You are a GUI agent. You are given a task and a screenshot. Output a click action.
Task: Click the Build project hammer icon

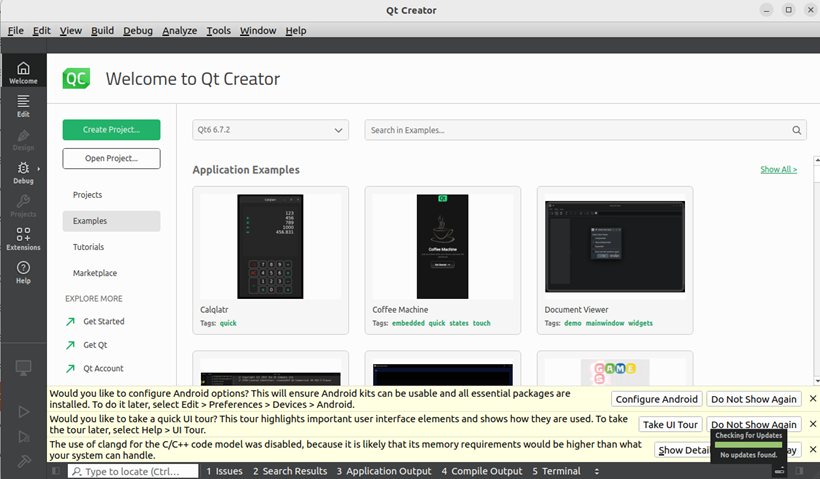24,461
